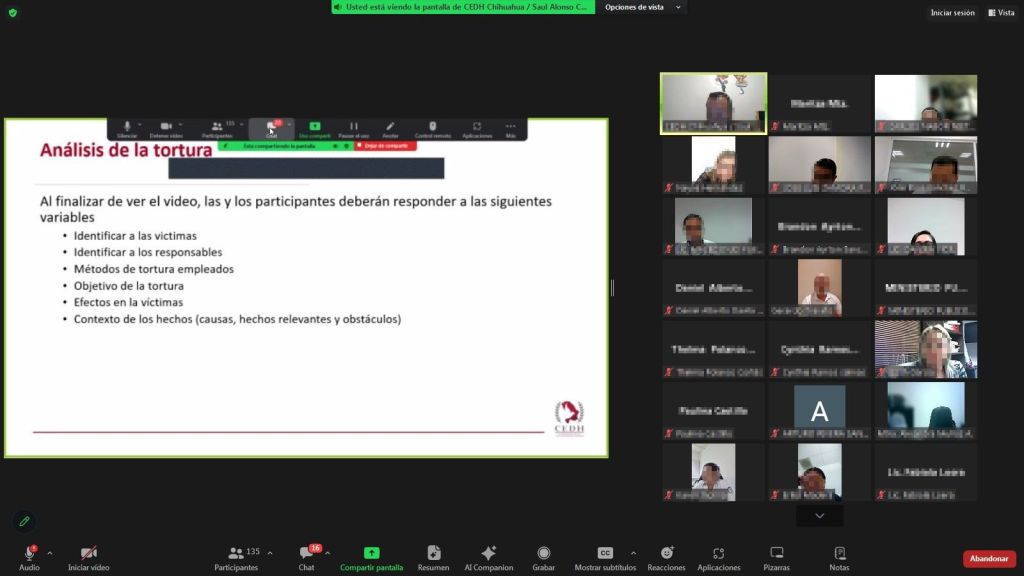Click the green Compartir pantalla icon
The image size is (1024, 576).
pos(371,557)
